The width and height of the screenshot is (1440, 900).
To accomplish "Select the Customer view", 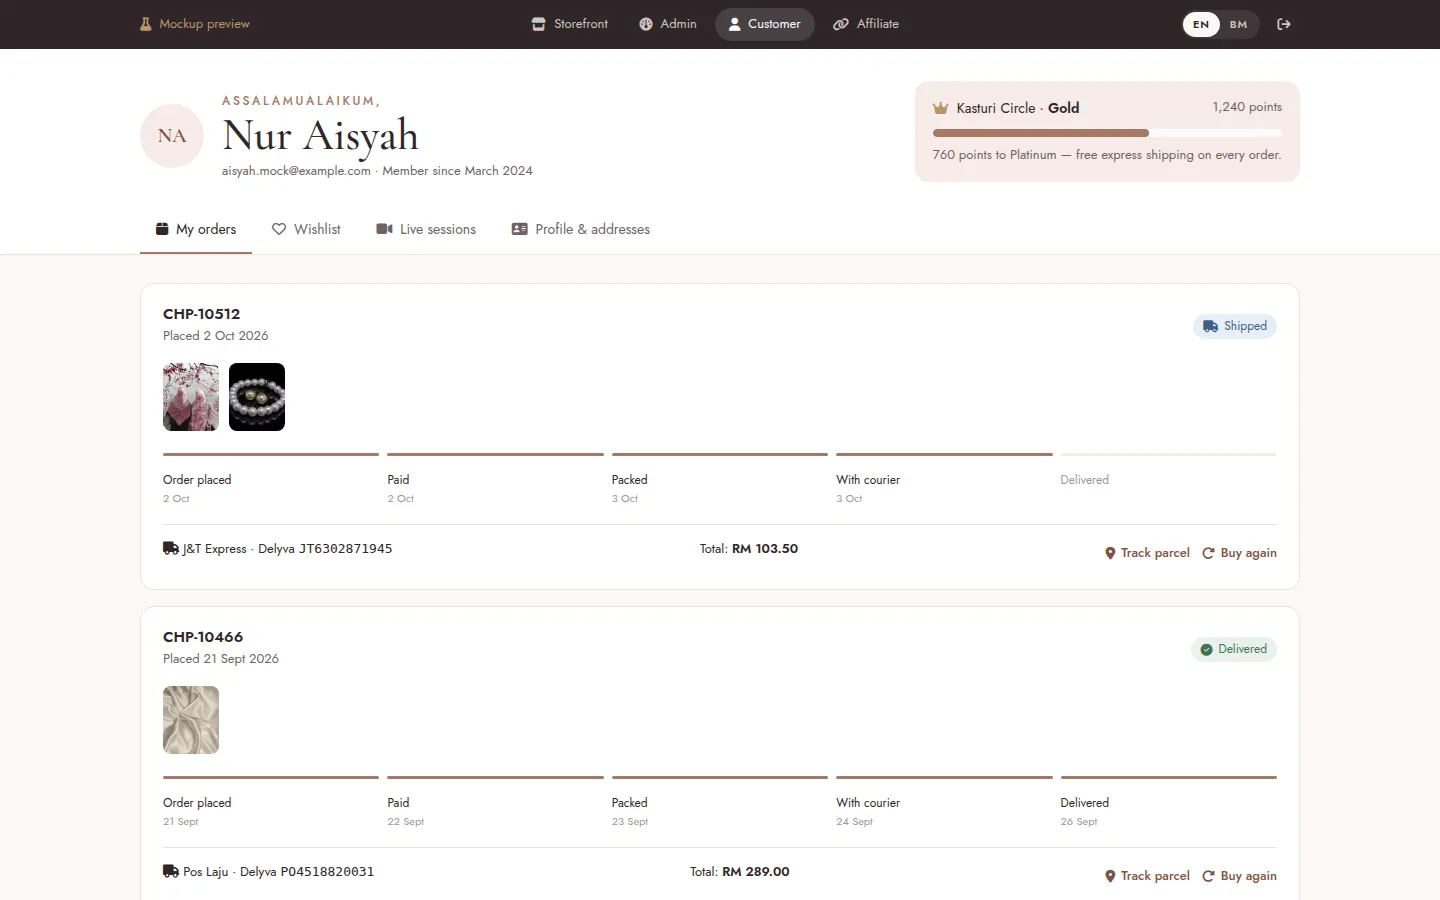I will coord(765,24).
